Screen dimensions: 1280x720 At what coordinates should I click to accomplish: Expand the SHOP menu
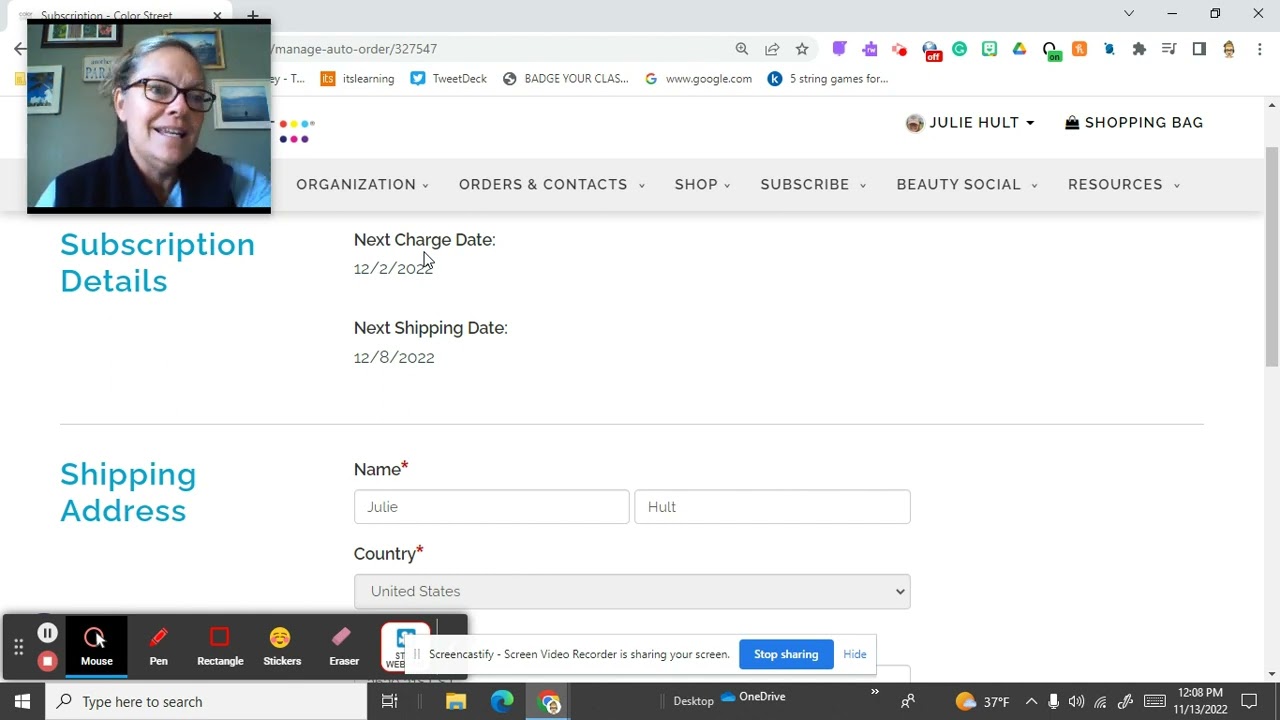(x=703, y=185)
